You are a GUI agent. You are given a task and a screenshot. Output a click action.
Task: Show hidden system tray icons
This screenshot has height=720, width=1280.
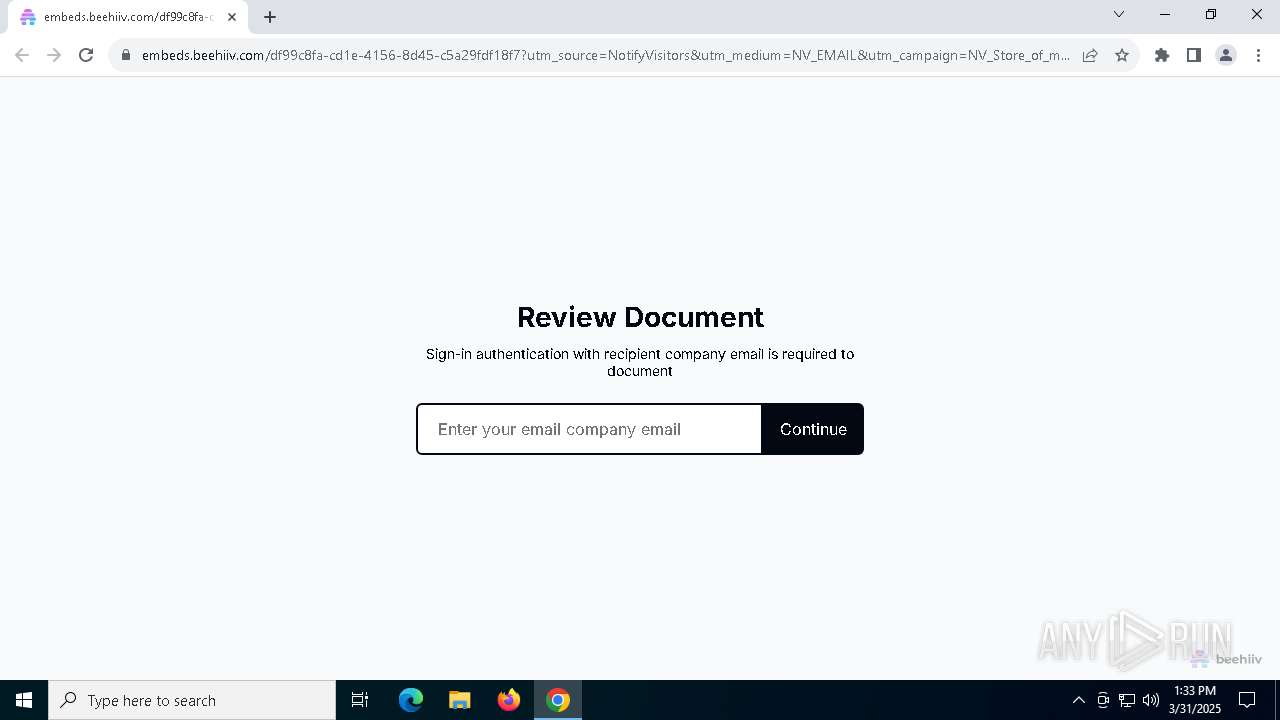tap(1078, 700)
